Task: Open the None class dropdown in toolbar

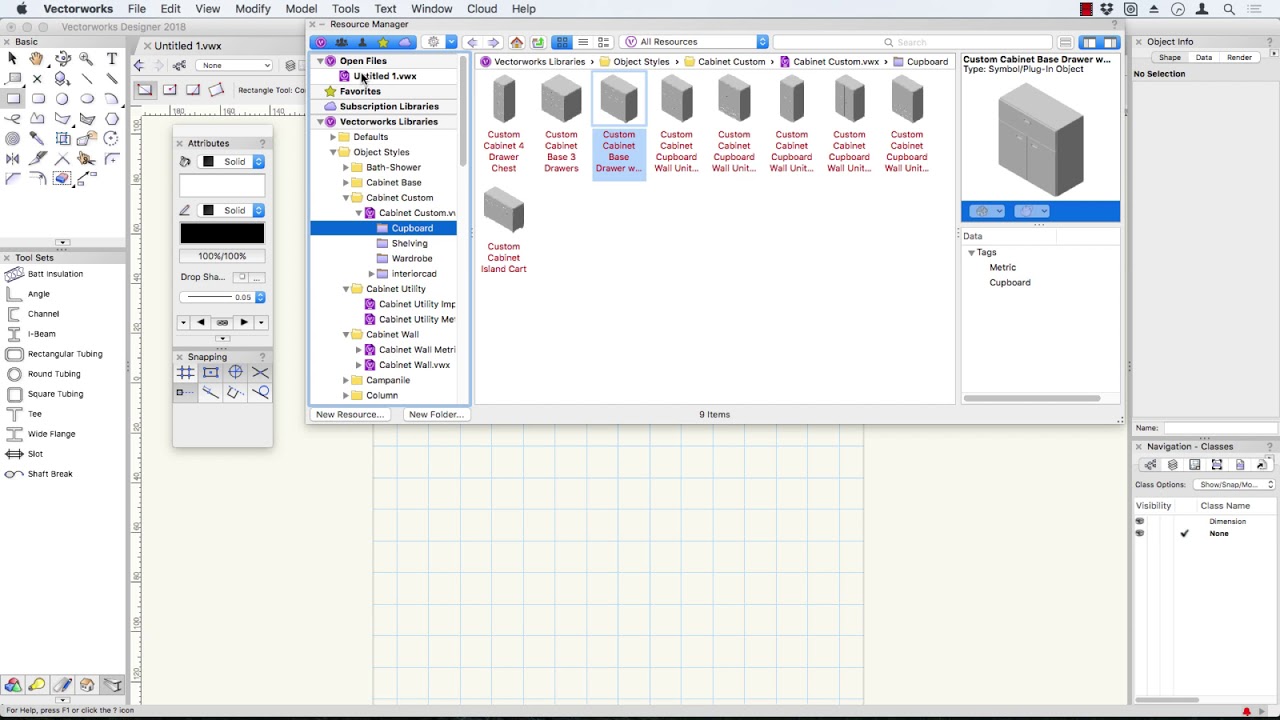Action: pos(235,65)
